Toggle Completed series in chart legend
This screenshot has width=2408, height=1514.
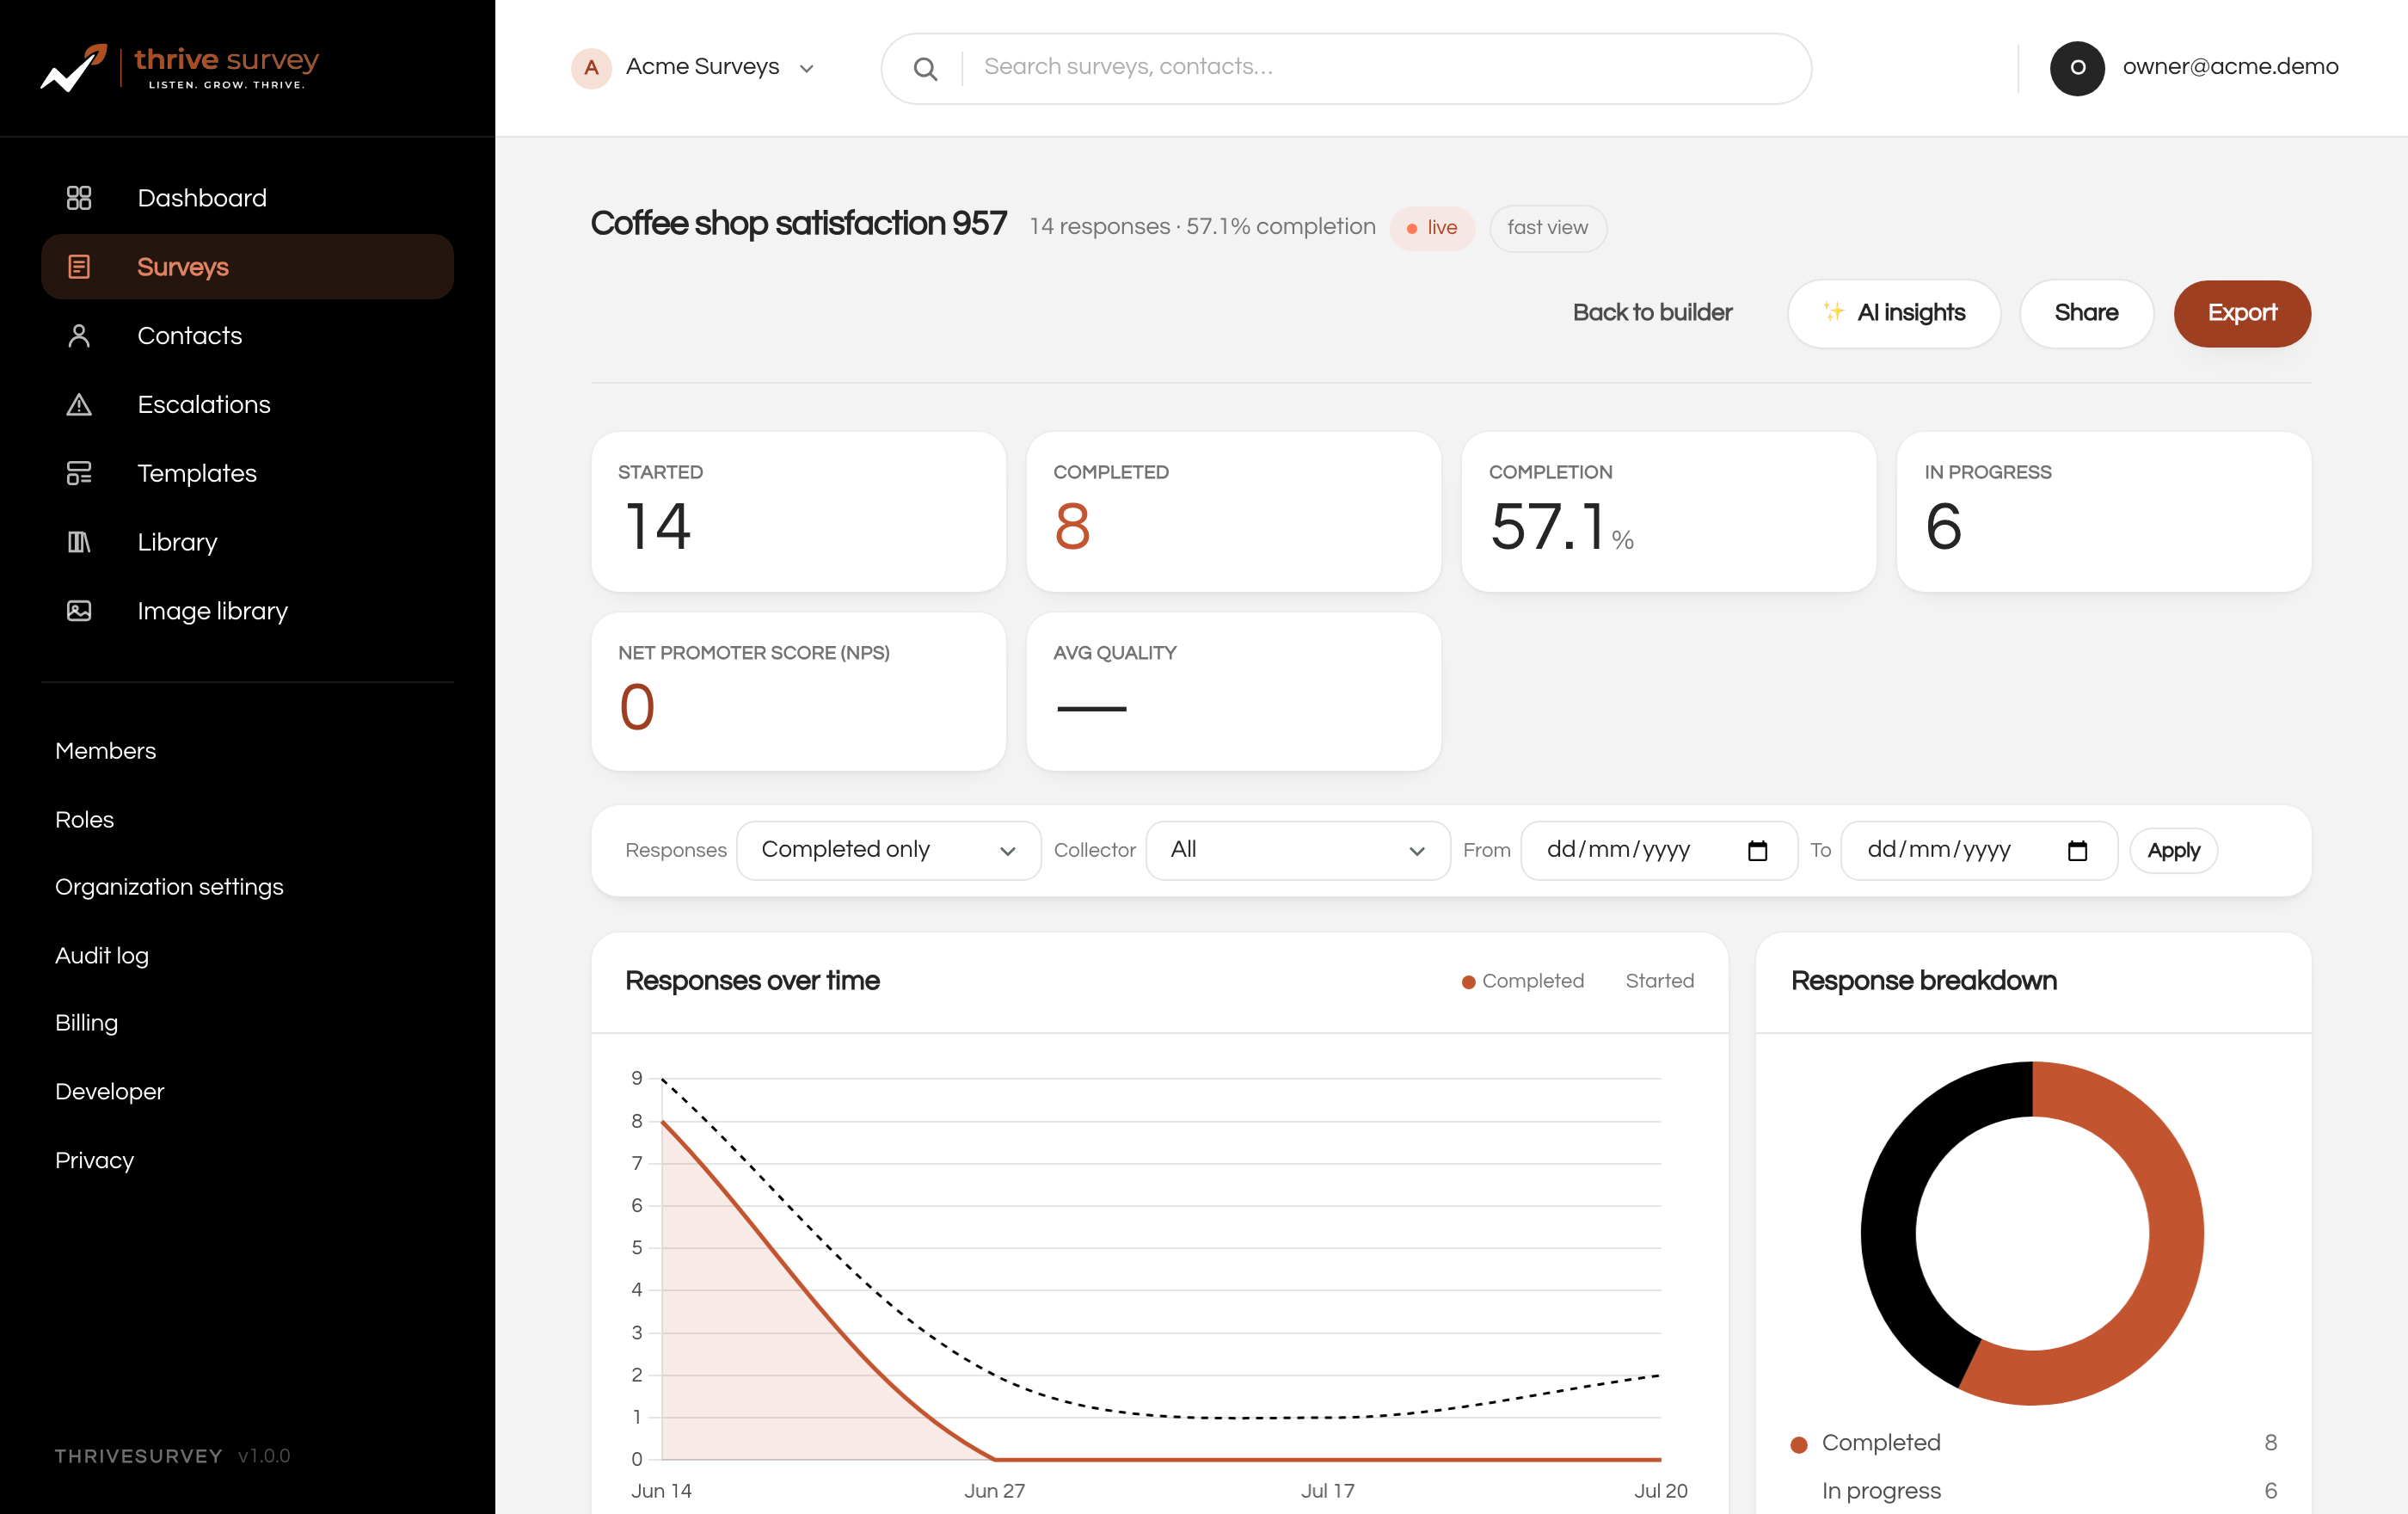(1523, 981)
